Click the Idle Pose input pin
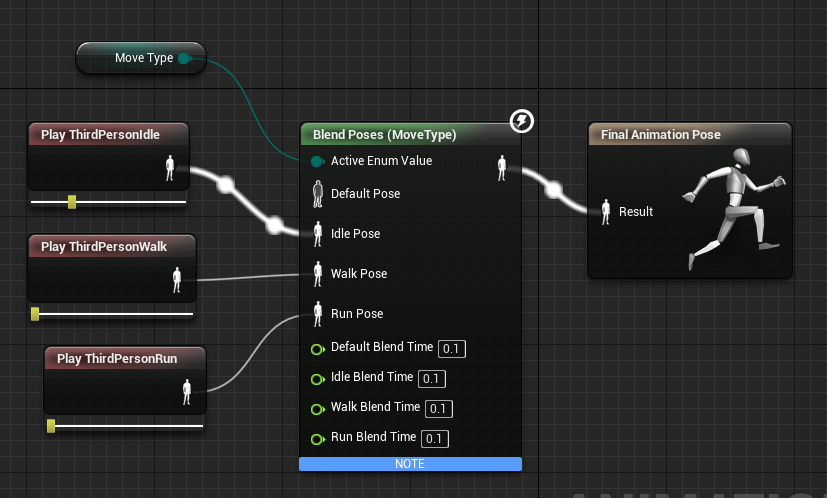 318,233
